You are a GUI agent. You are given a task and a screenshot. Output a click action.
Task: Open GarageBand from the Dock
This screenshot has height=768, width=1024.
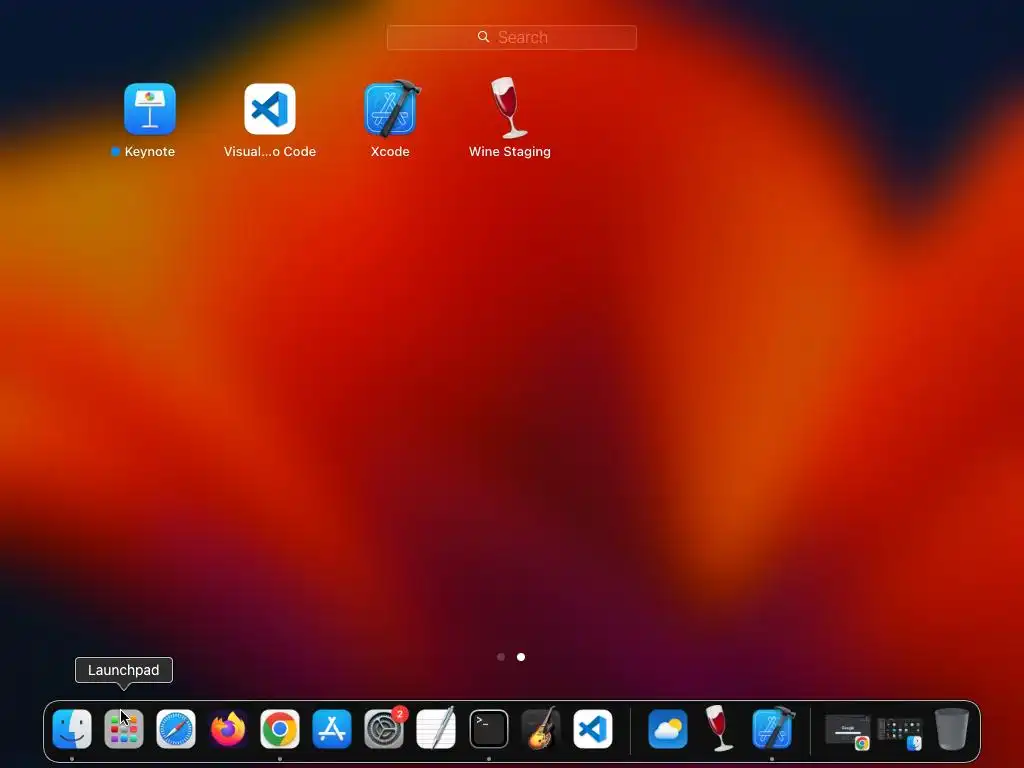[x=541, y=729]
